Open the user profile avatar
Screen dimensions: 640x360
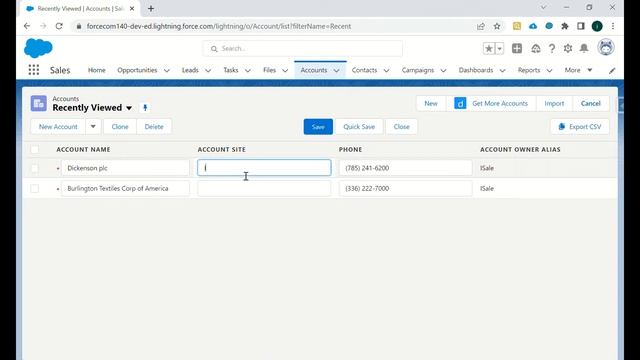tap(606, 47)
